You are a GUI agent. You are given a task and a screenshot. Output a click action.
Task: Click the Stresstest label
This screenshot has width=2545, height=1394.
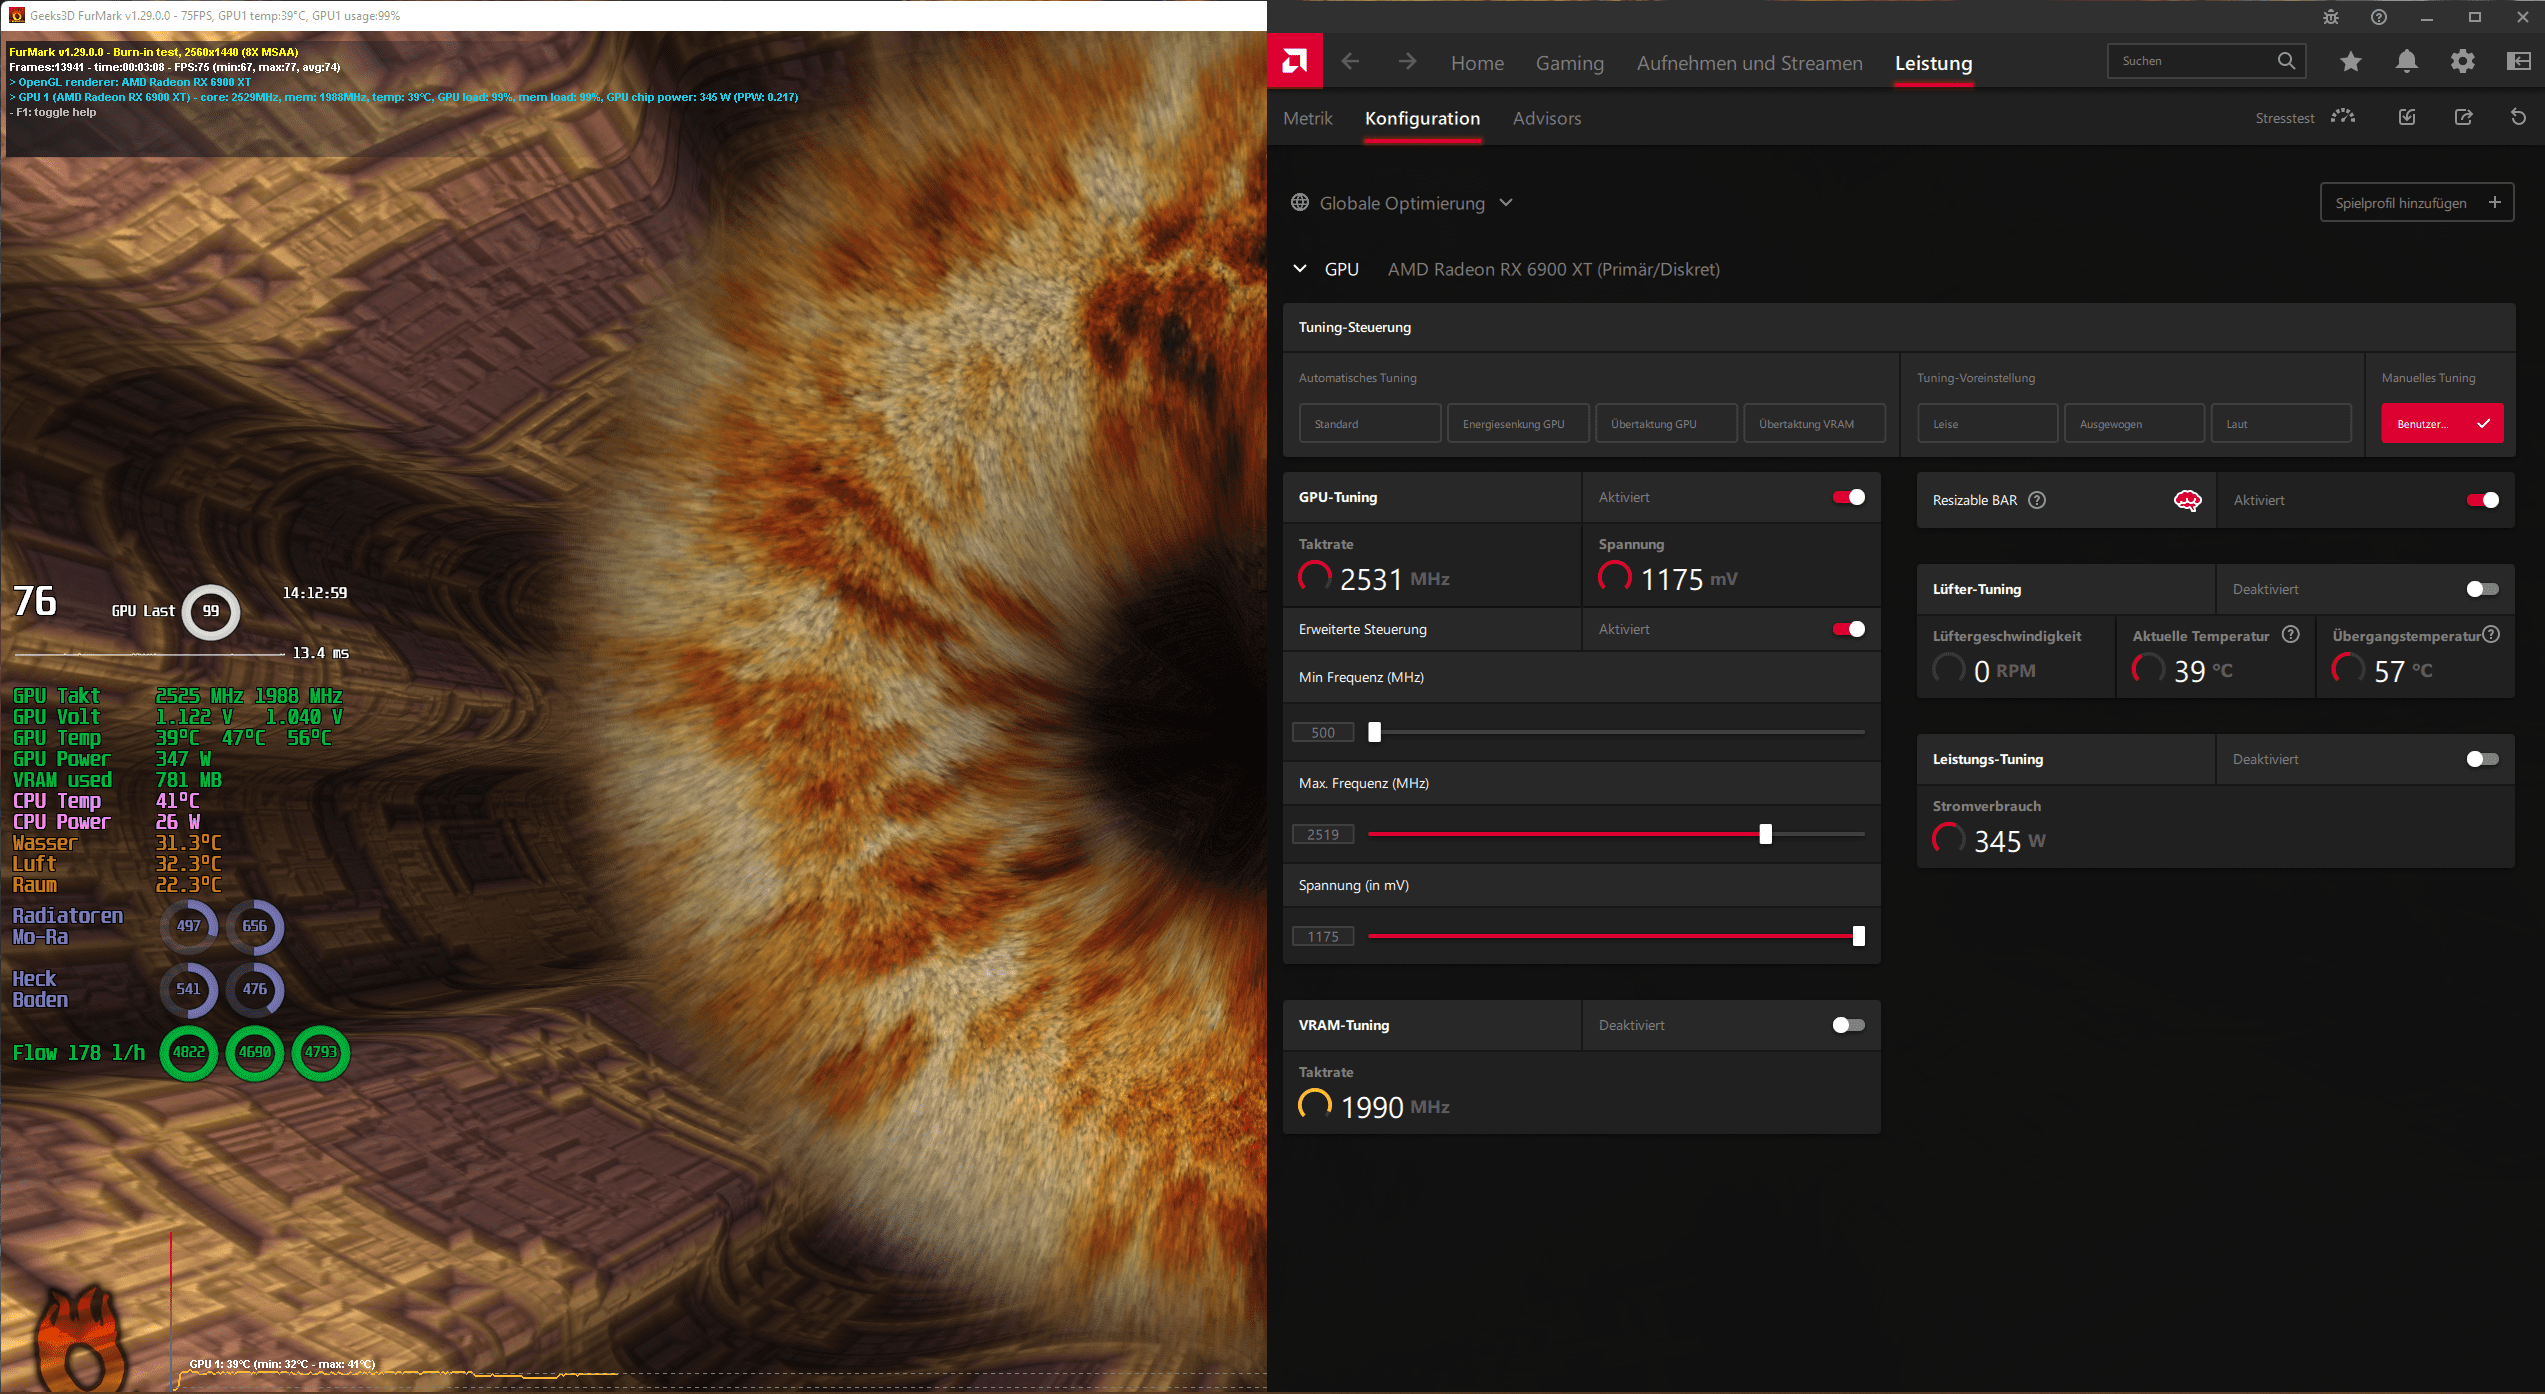[x=2285, y=118]
